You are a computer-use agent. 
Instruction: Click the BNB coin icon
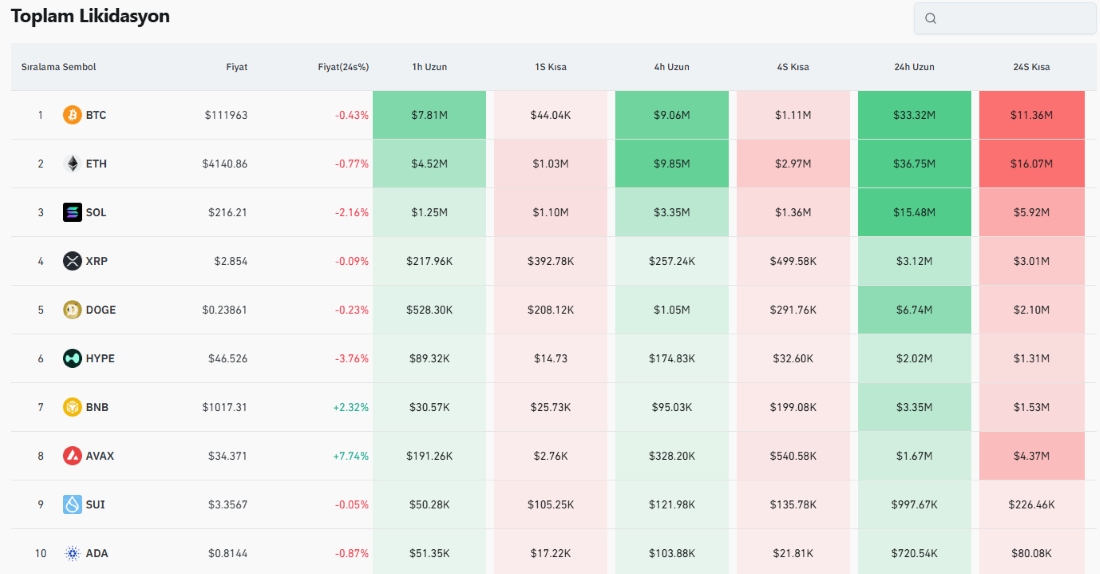(x=72, y=407)
